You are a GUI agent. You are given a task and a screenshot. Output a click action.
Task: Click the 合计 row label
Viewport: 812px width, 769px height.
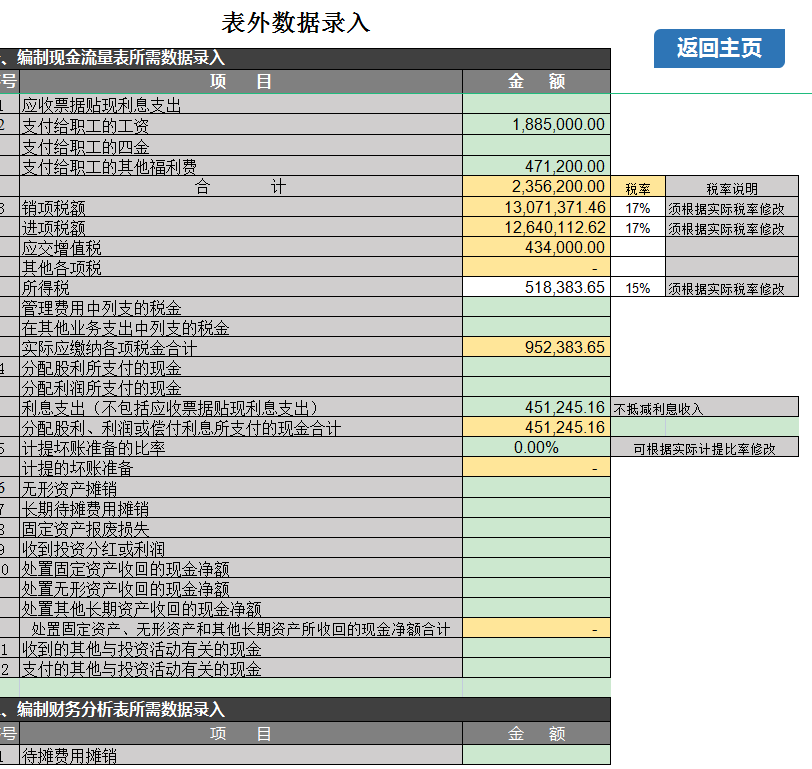click(x=241, y=186)
